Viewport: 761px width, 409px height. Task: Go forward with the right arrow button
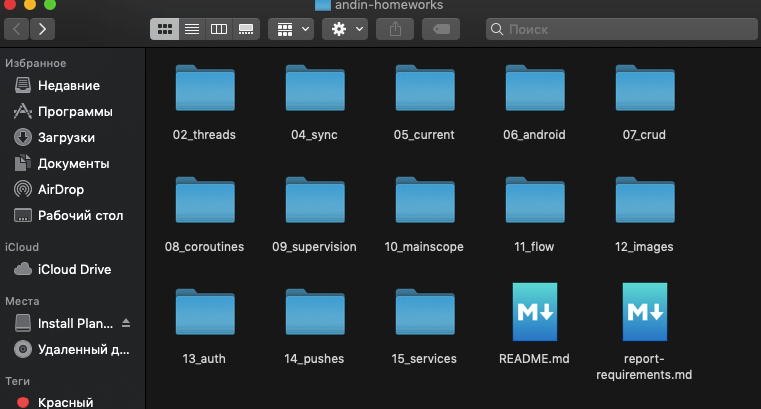(x=42, y=30)
